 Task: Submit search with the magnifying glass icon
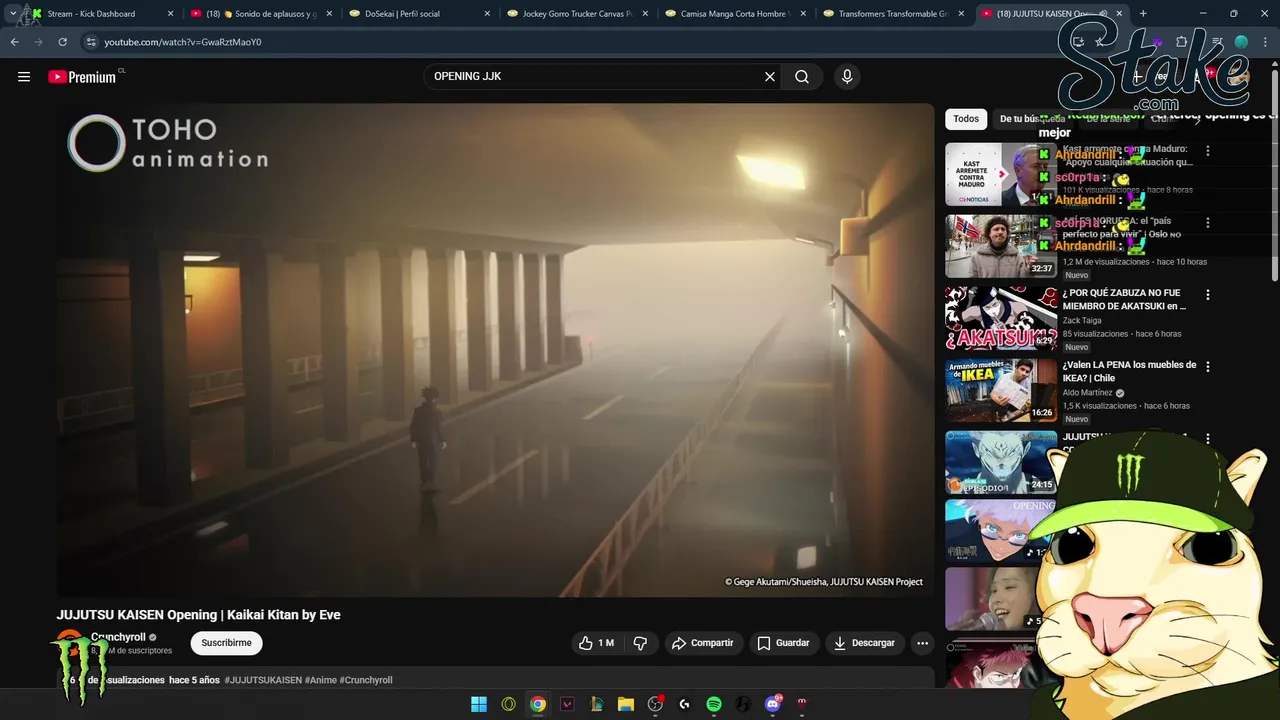tap(802, 77)
